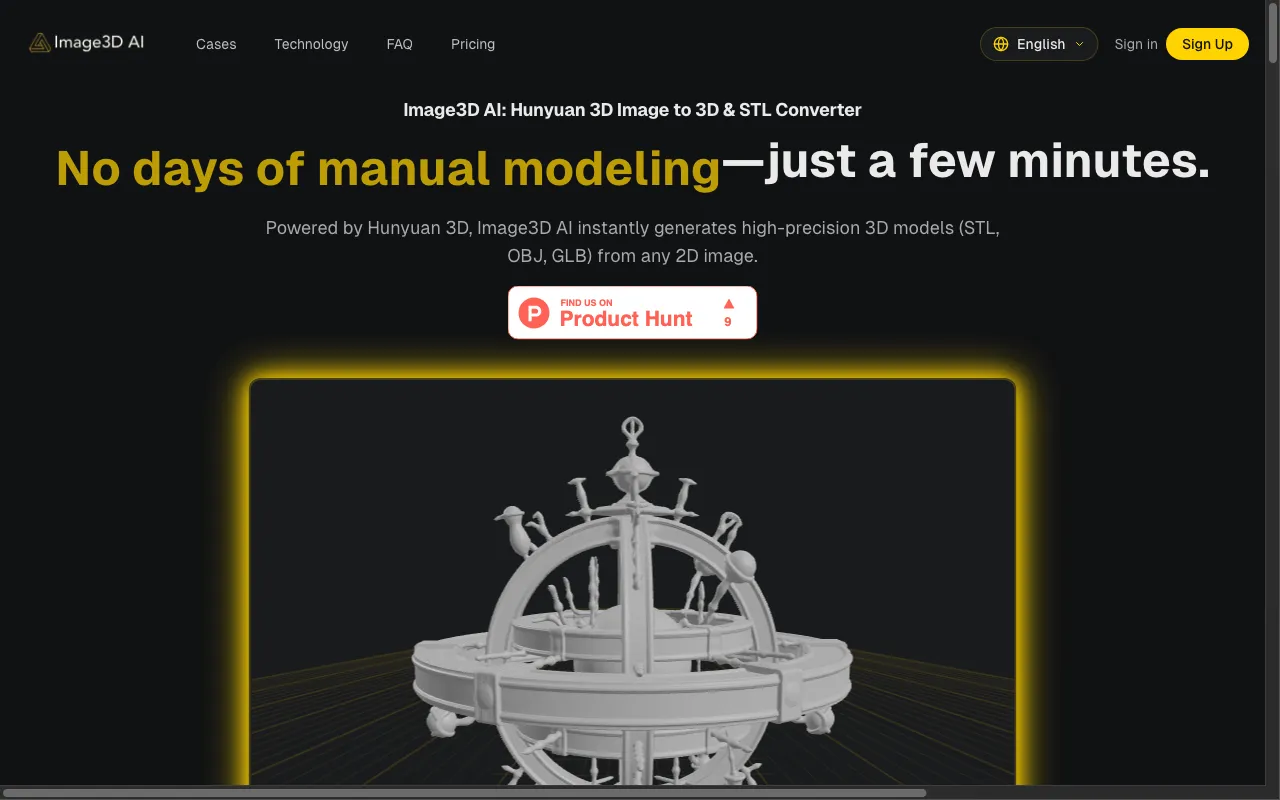
Task: Click the Sign in link
Action: (x=1136, y=44)
